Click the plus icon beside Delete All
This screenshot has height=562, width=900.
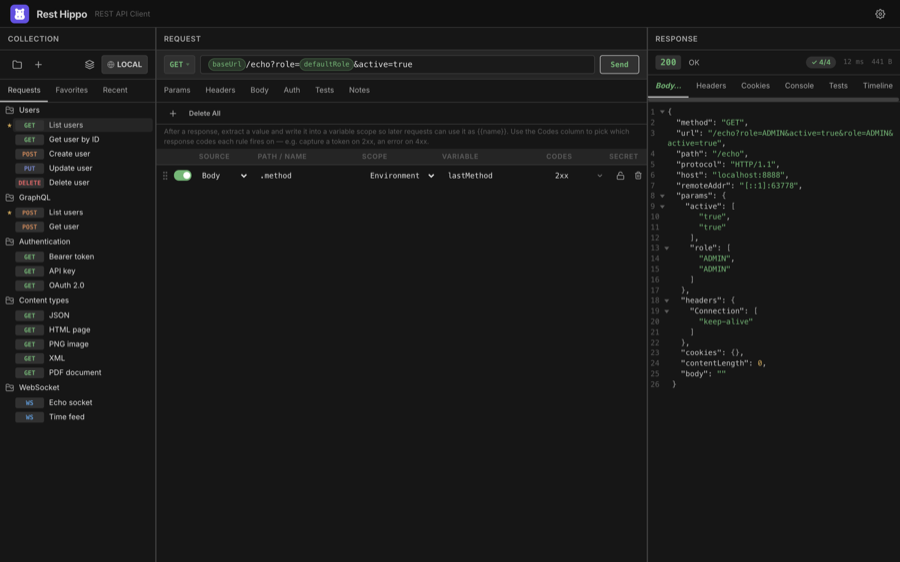click(173, 114)
